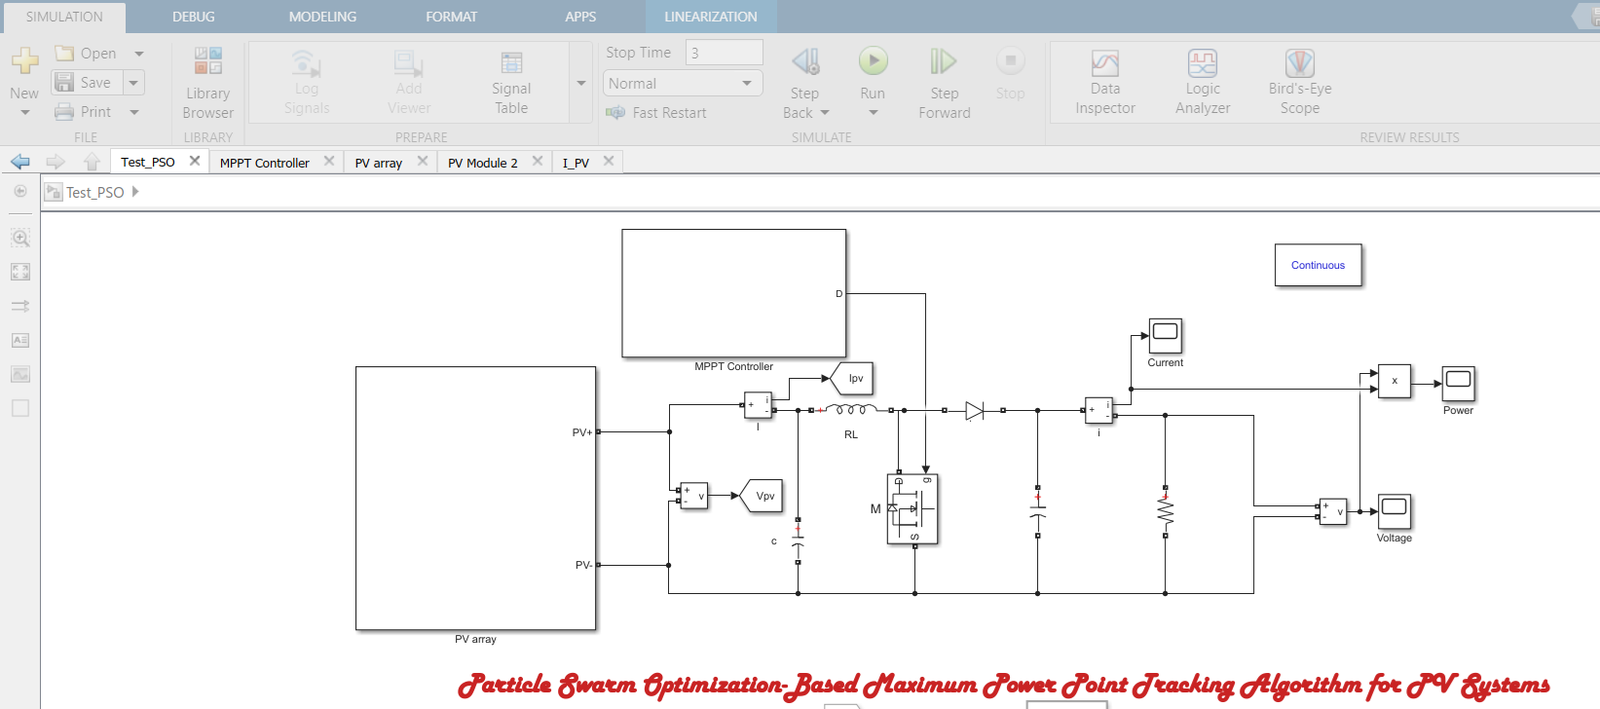The image size is (1600, 709).
Task: Switch to the MODELING ribbon tab
Action: (322, 17)
